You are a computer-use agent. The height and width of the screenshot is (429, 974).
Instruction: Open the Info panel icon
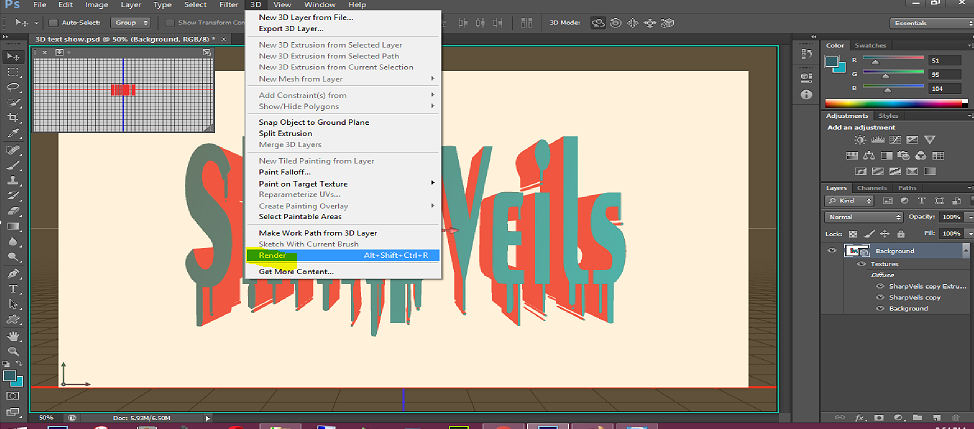[806, 94]
